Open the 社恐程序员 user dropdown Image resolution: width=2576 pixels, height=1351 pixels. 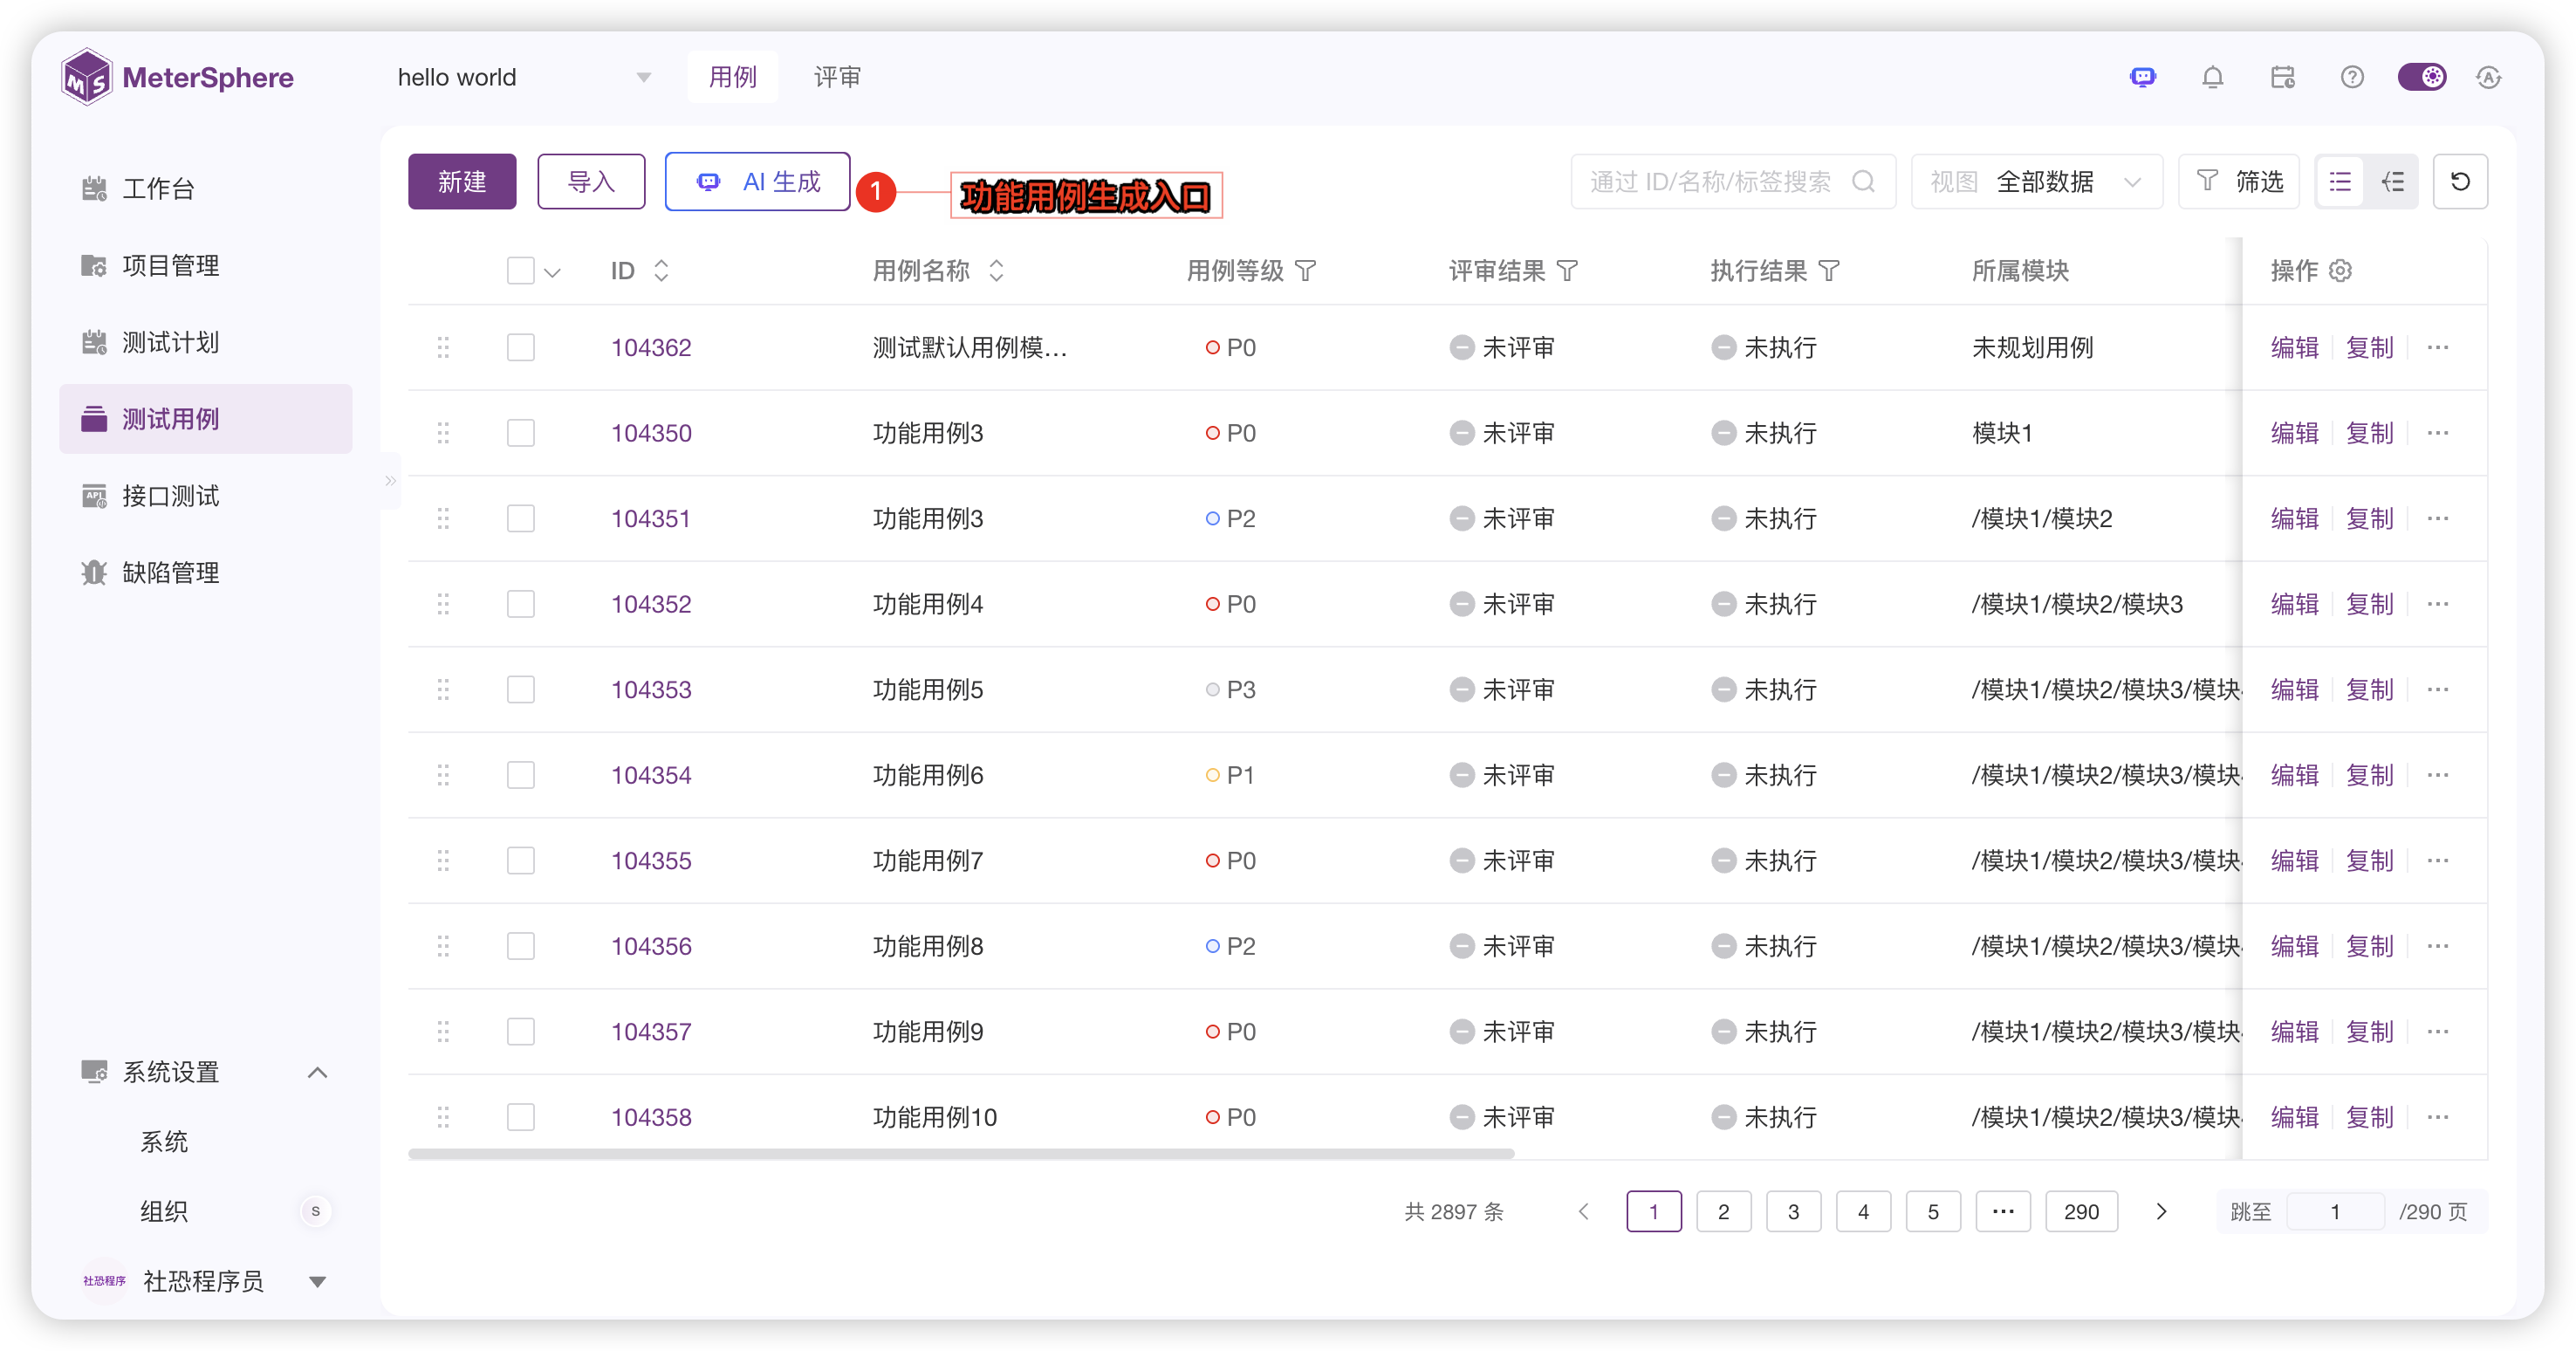pyautogui.click(x=317, y=1282)
